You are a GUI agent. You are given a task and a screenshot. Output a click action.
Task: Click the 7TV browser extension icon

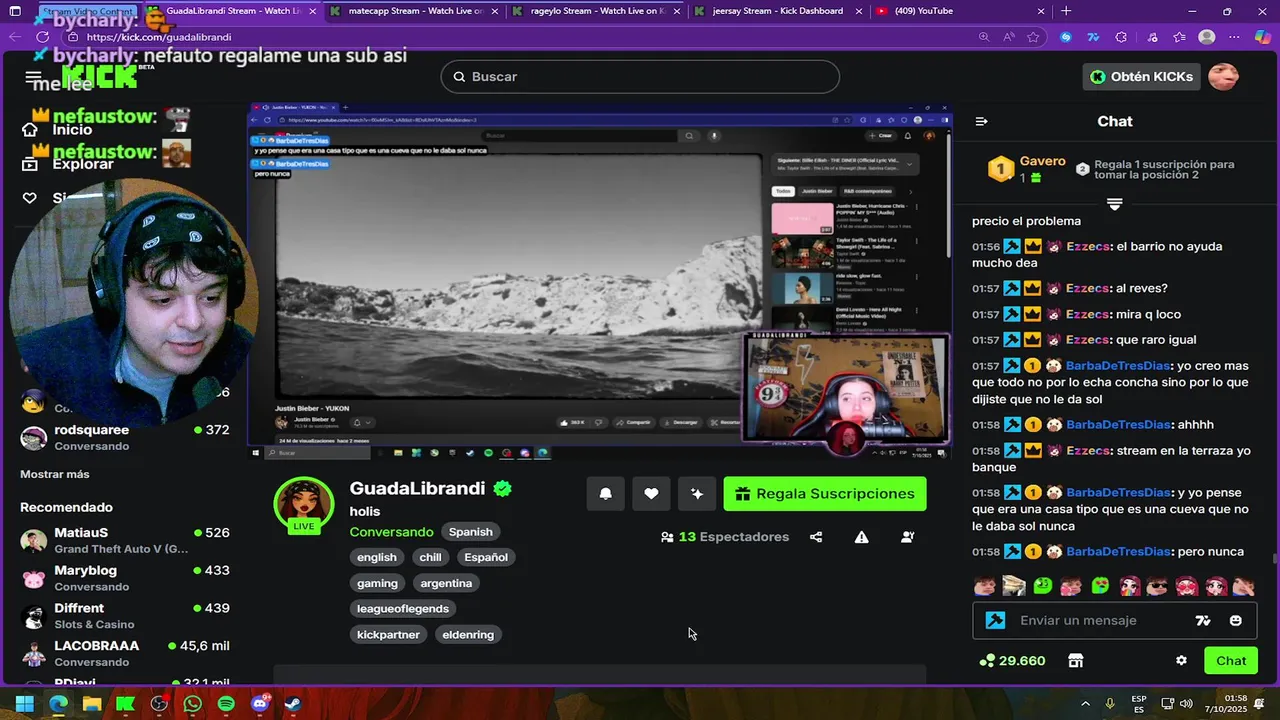[x=1093, y=37]
